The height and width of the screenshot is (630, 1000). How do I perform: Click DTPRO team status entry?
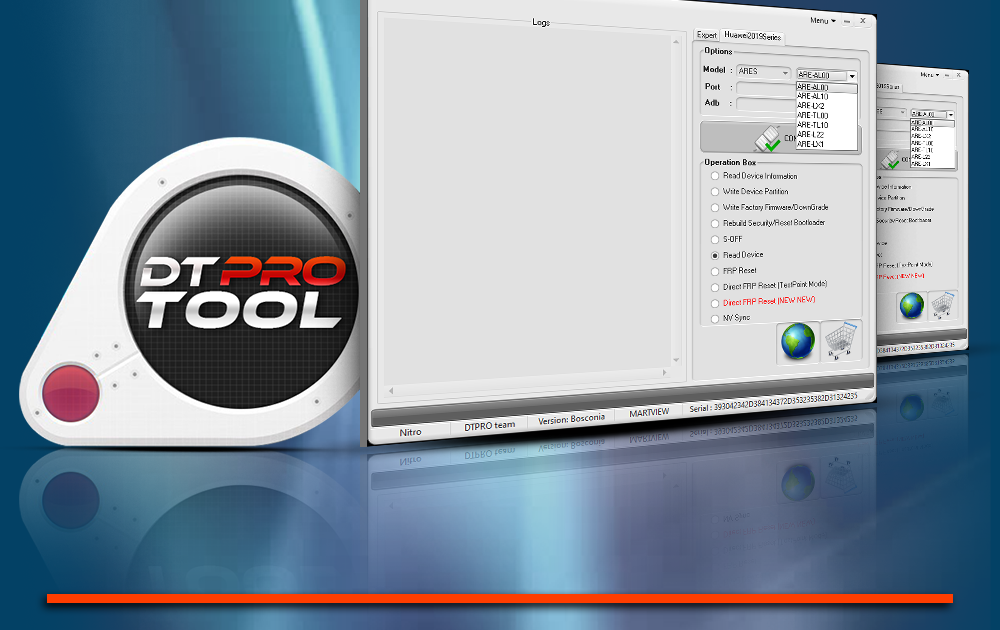pos(489,426)
